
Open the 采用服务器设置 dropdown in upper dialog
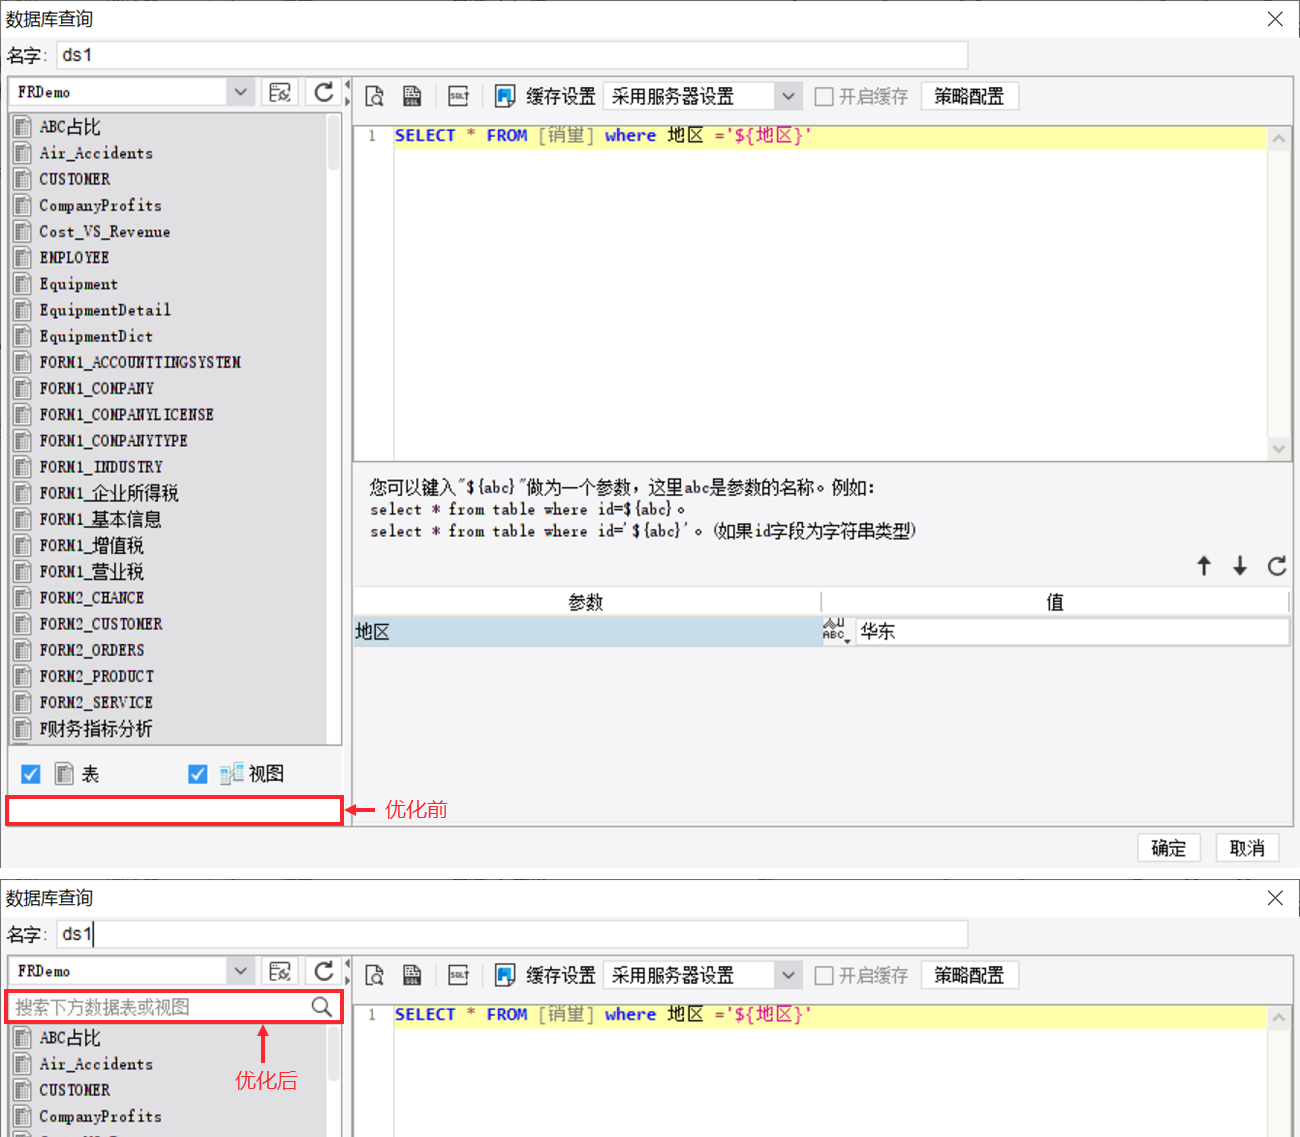click(788, 96)
